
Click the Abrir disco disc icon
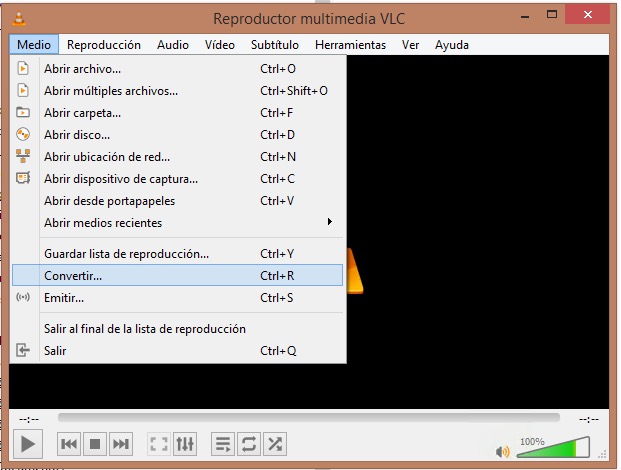click(x=23, y=134)
